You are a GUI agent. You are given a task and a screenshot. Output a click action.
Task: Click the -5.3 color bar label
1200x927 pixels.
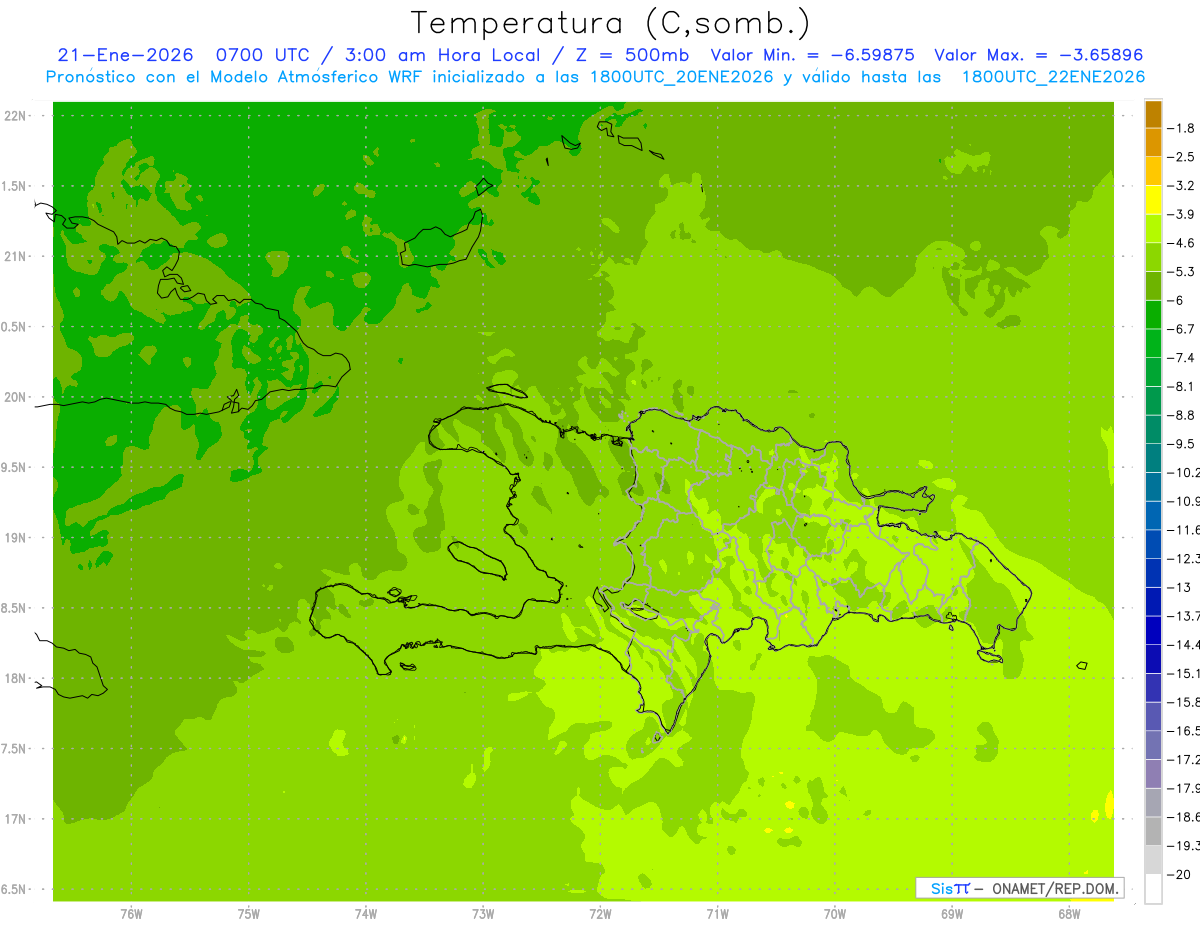coord(1181,272)
